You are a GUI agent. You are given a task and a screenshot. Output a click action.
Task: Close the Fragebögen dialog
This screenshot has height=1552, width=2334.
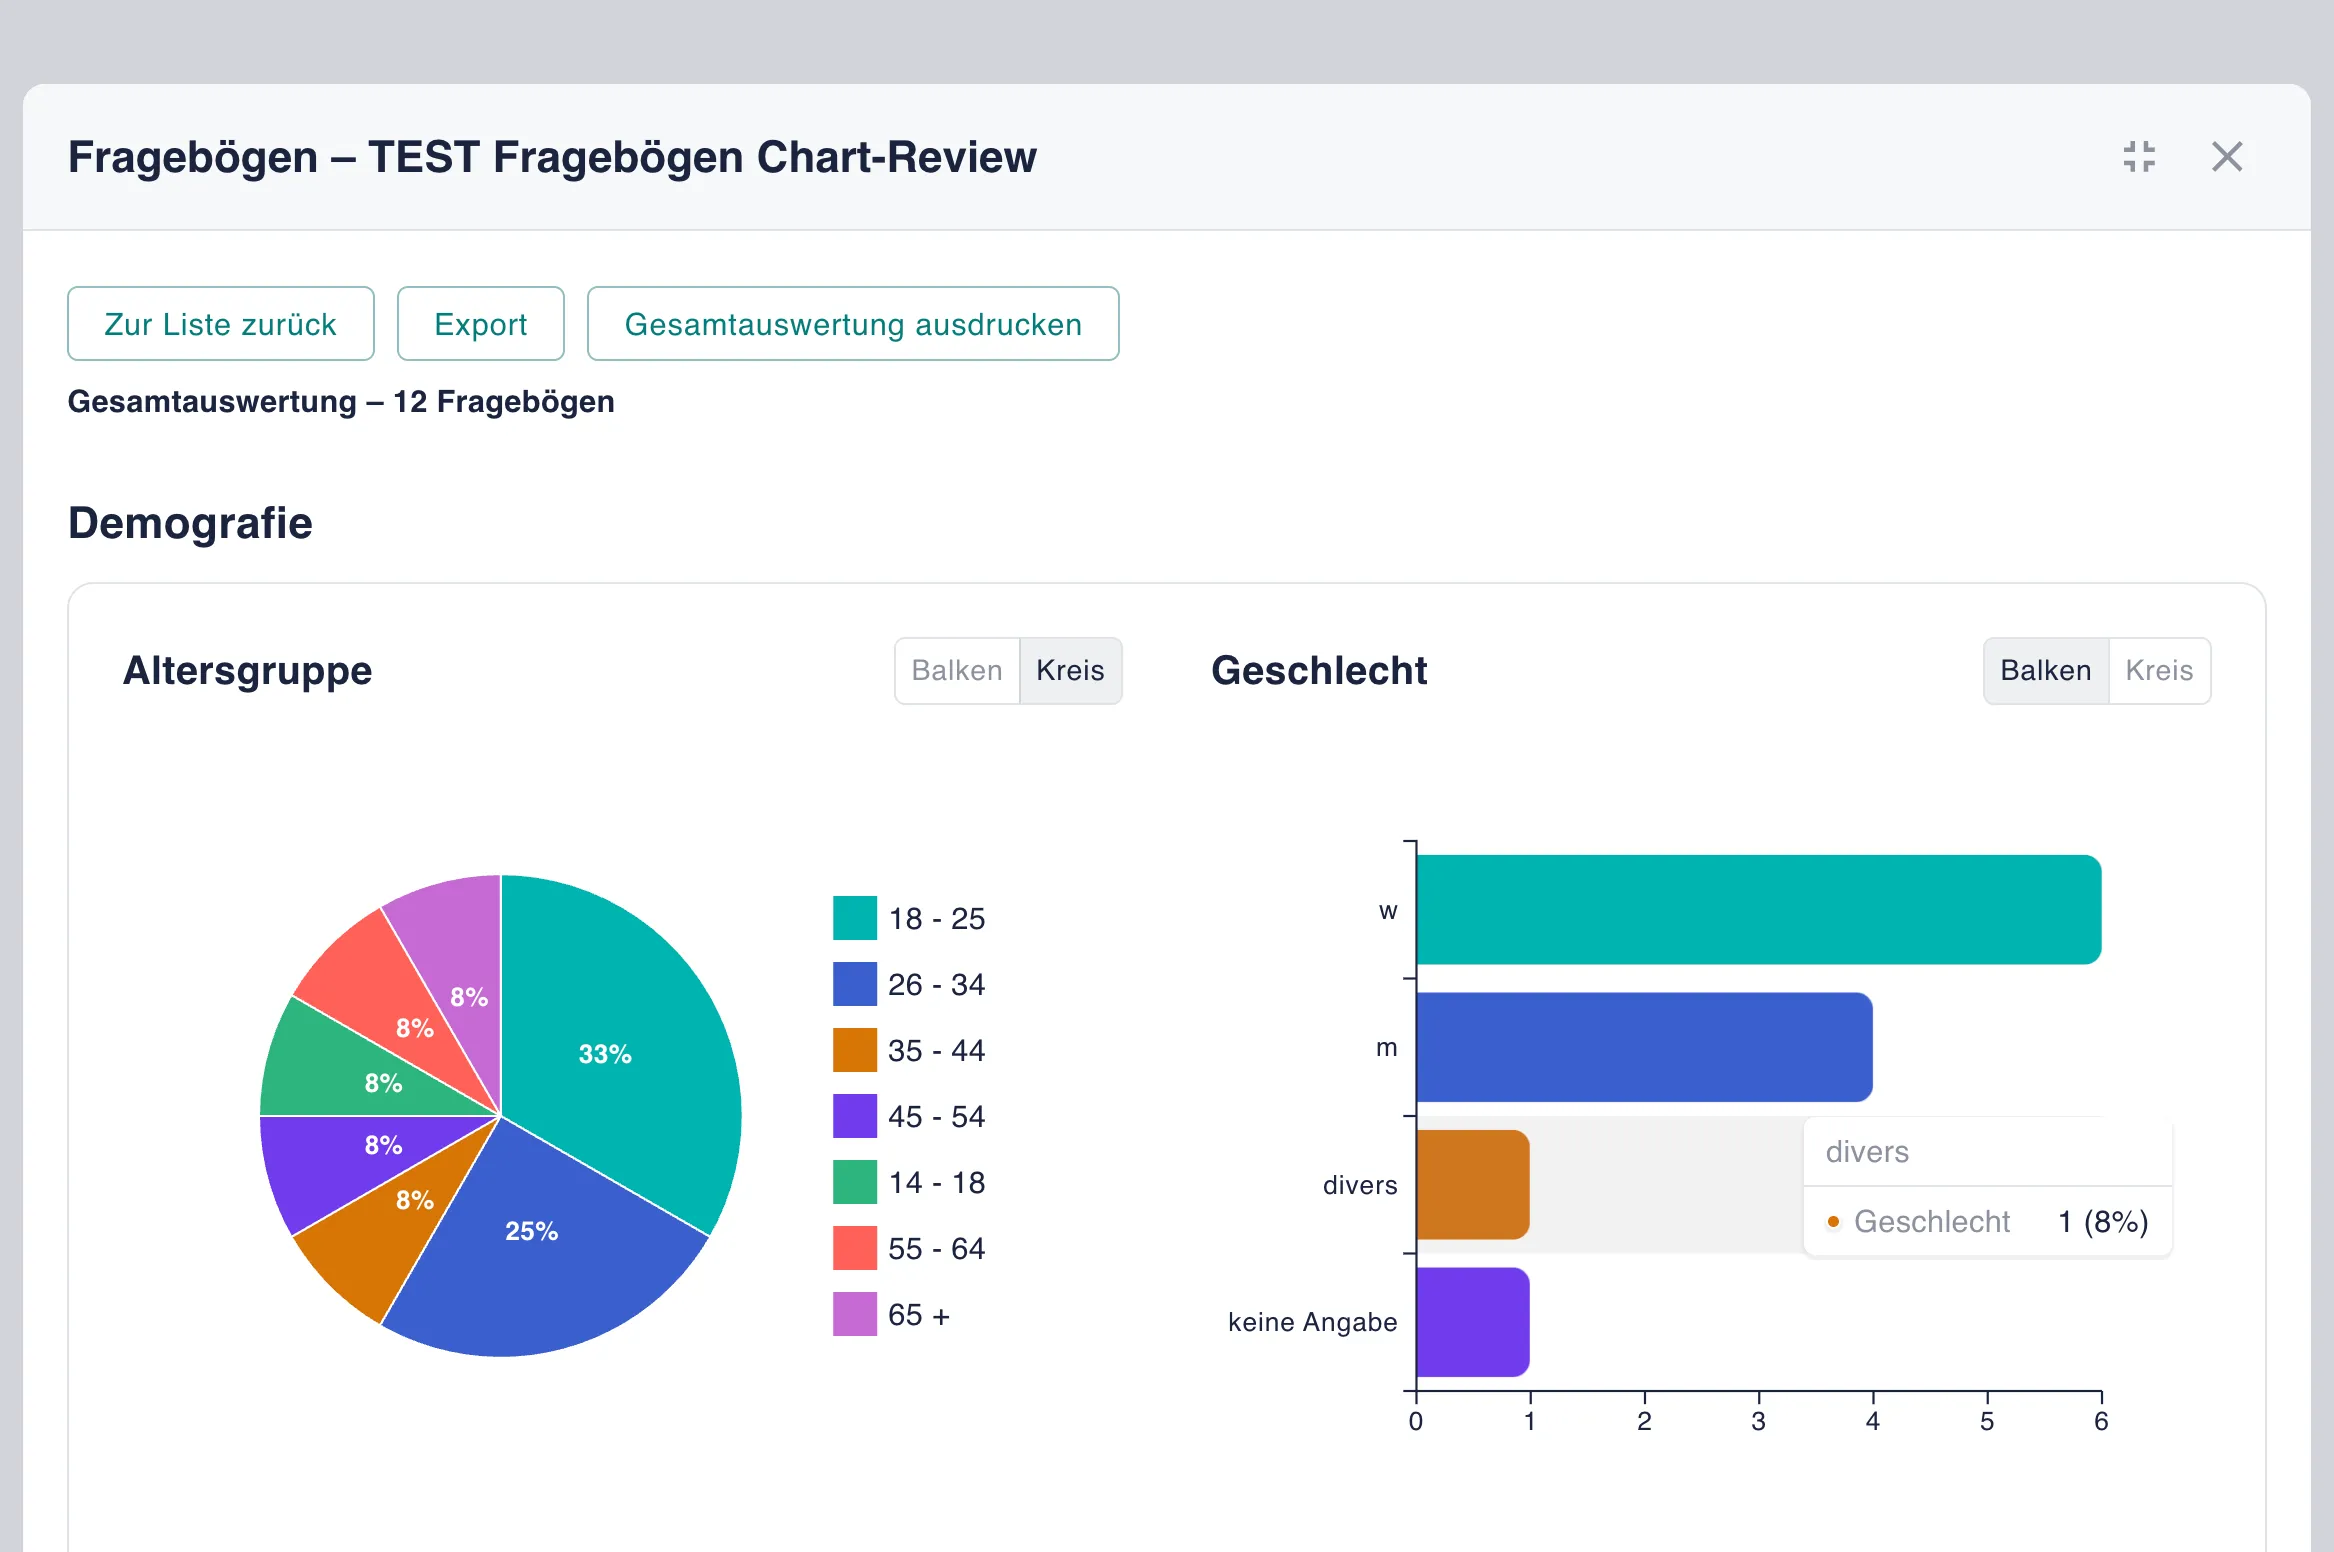(x=2227, y=157)
